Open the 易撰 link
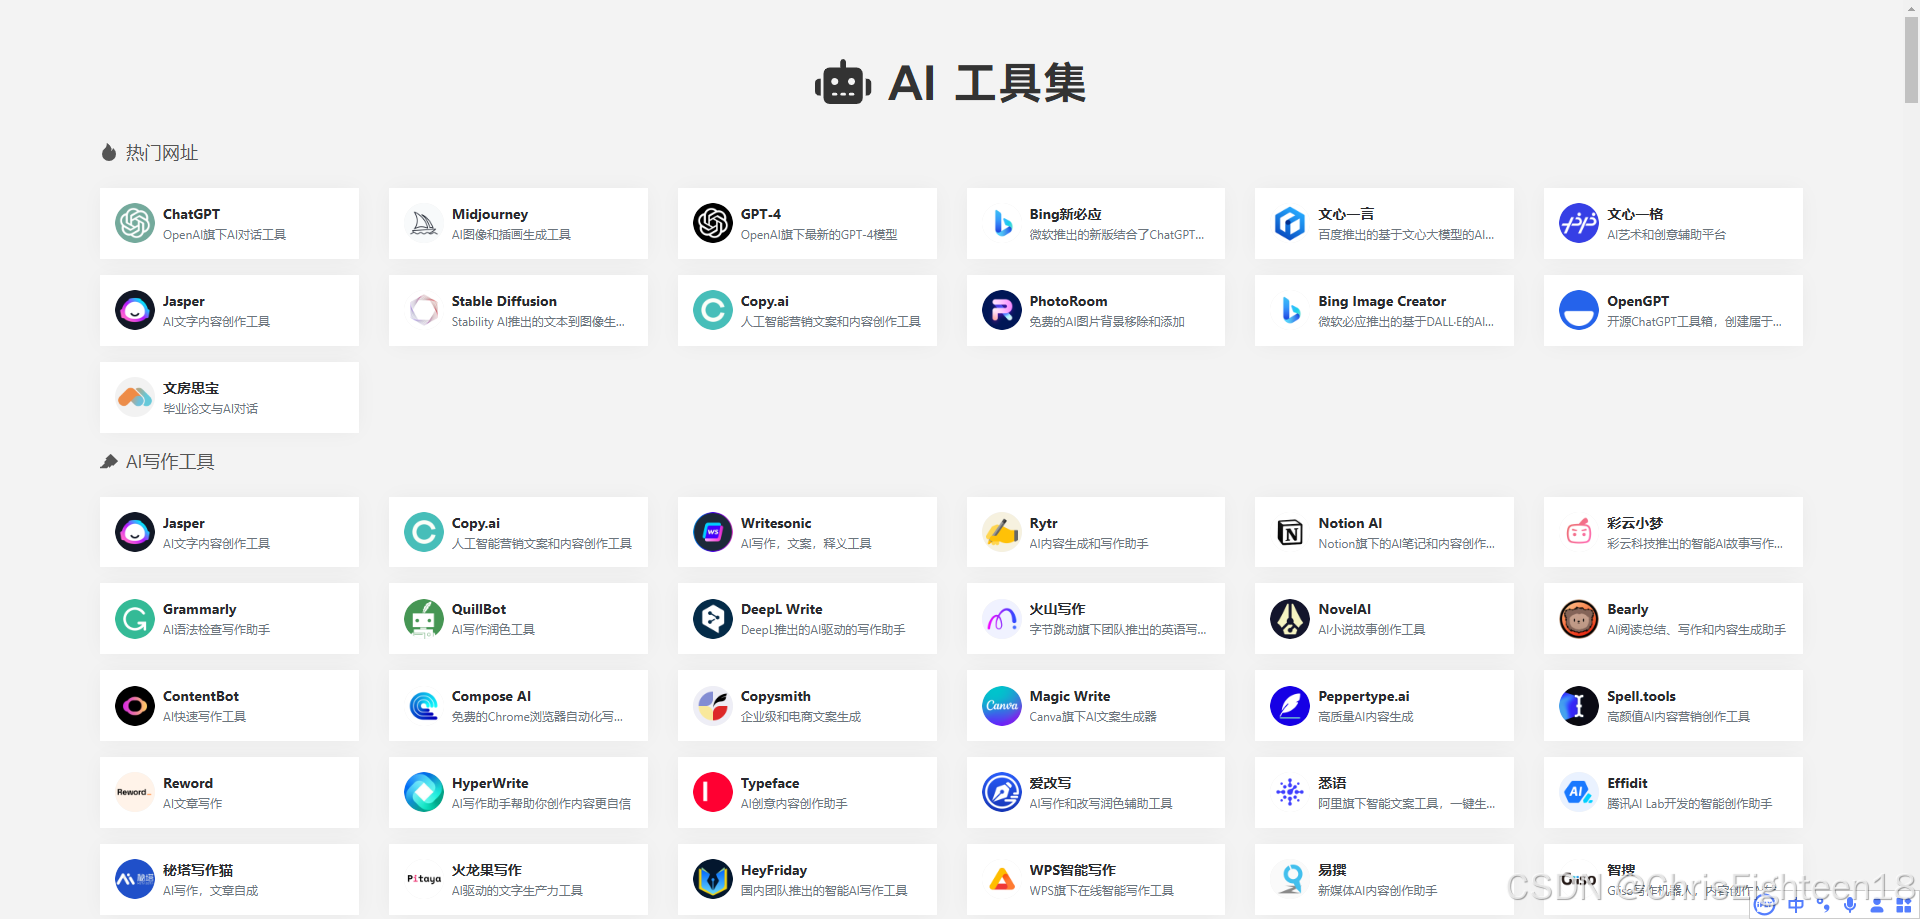Image resolution: width=1920 pixels, height=919 pixels. point(1384,880)
